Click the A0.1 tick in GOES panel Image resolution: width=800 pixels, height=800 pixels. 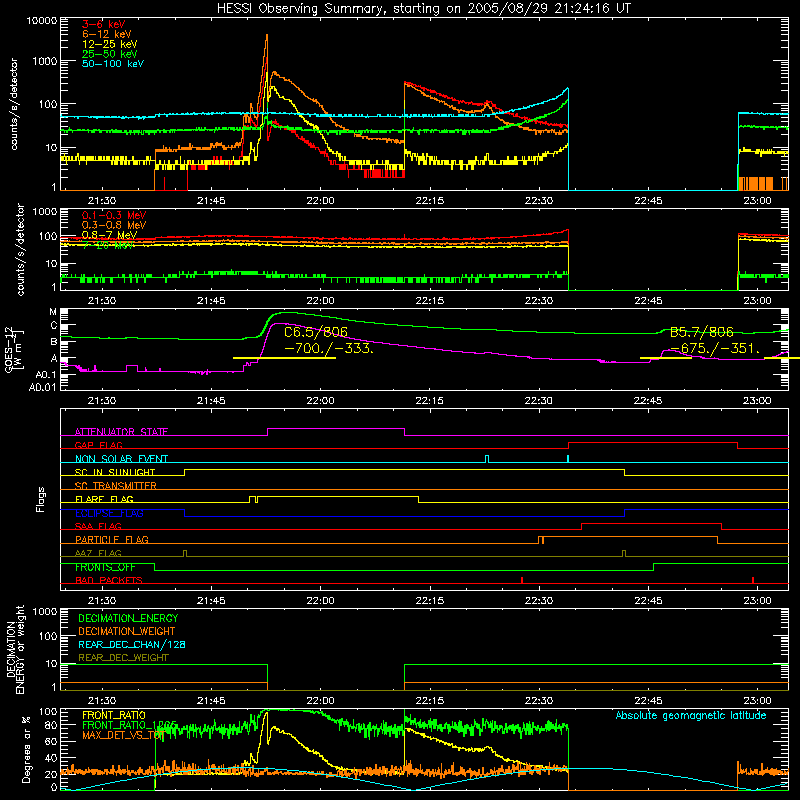pos(46,375)
